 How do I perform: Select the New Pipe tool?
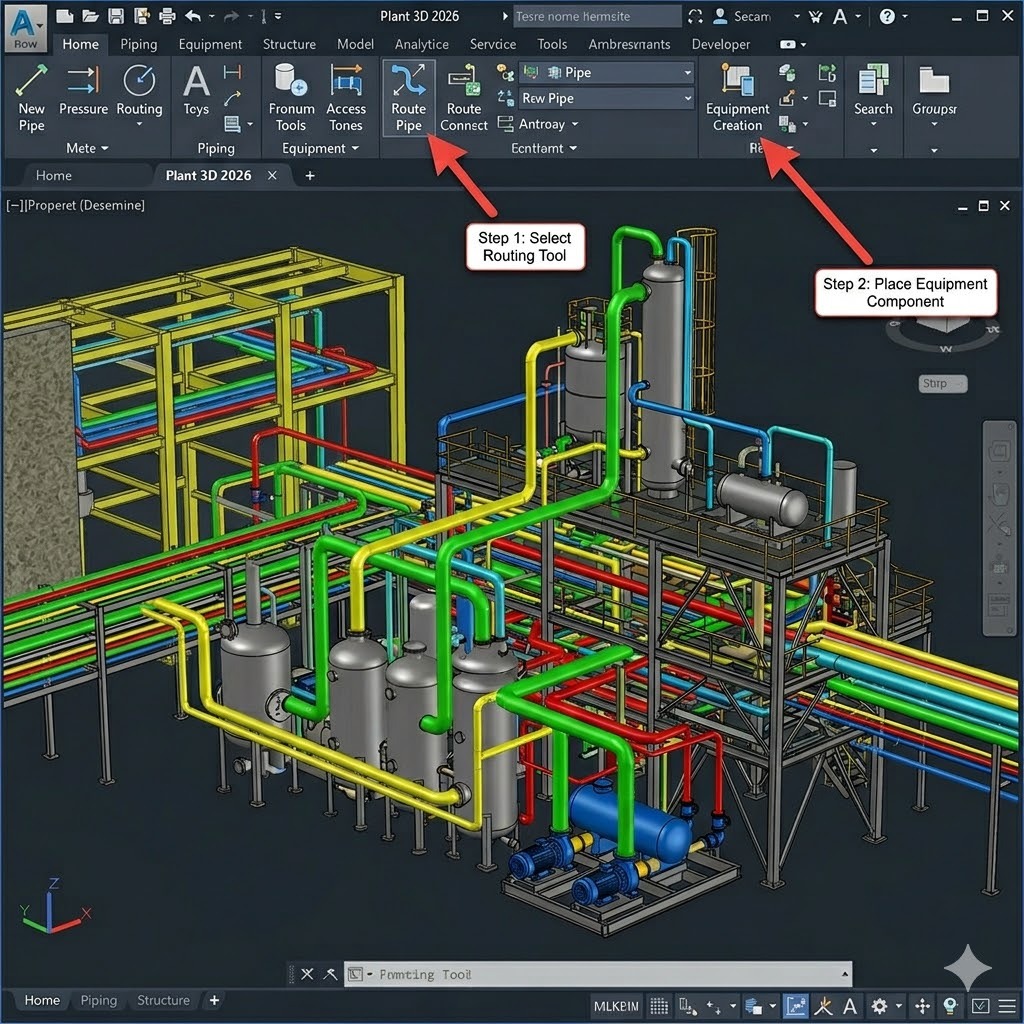click(x=31, y=98)
